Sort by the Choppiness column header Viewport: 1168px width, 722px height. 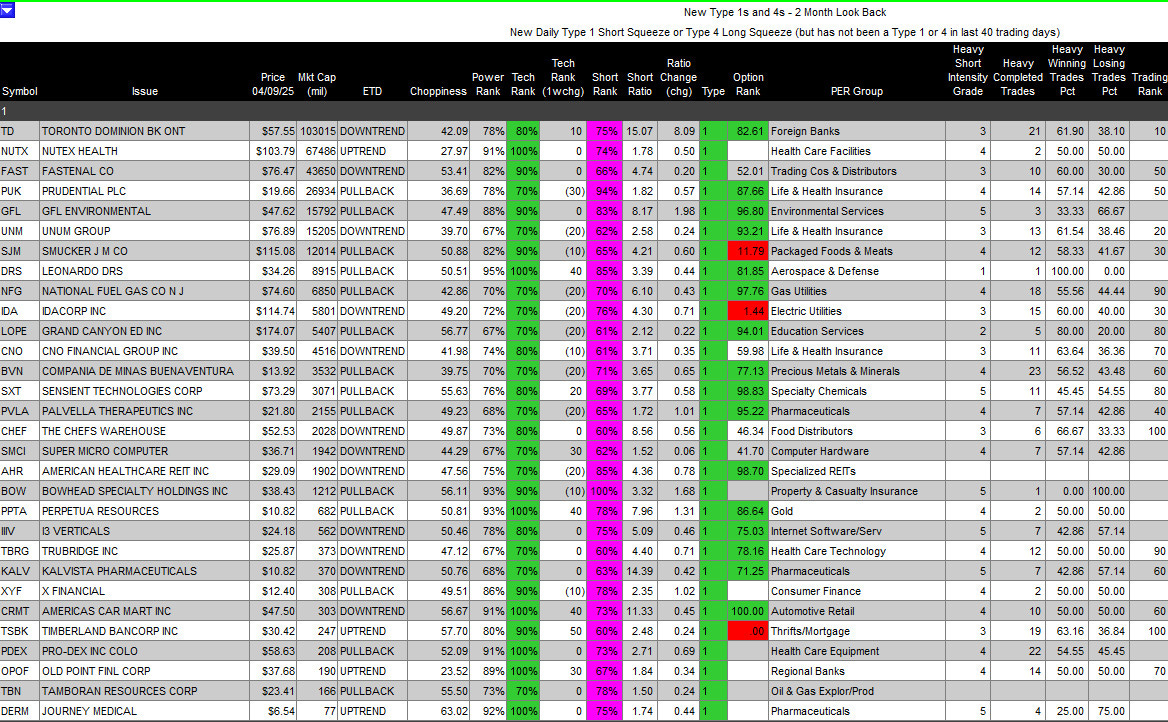point(438,91)
